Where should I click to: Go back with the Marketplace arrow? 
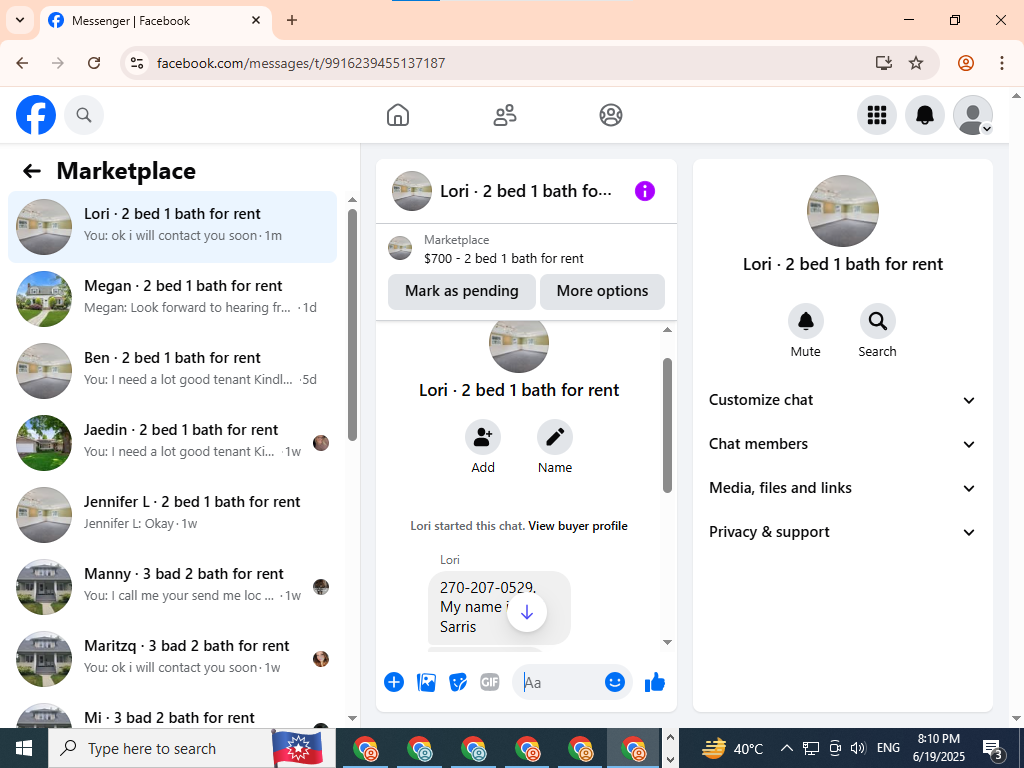point(32,171)
